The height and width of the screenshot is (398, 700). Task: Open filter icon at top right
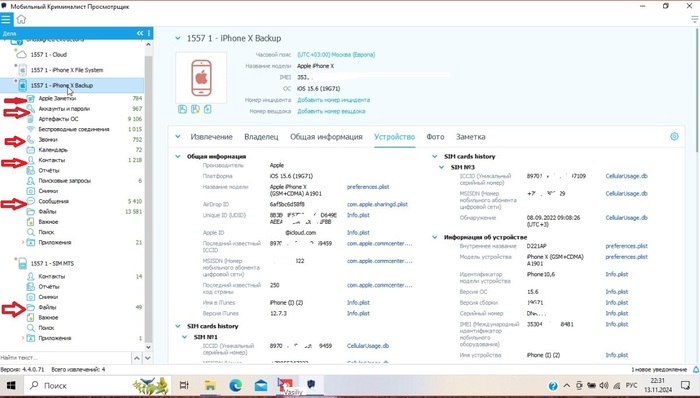[695, 19]
